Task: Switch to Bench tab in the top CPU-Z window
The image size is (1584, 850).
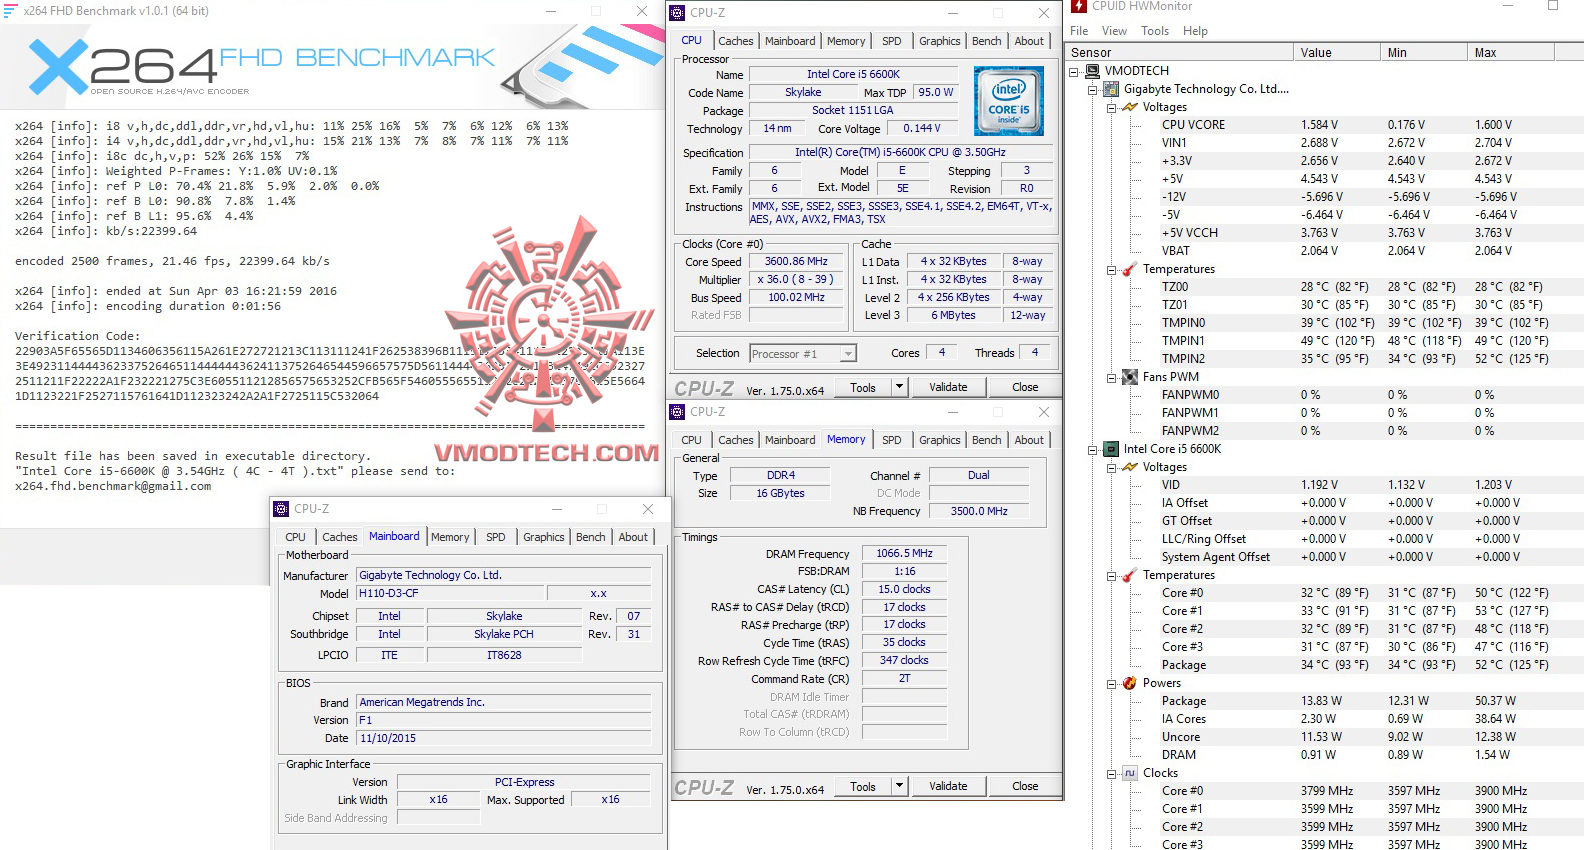Action: pyautogui.click(x=987, y=41)
